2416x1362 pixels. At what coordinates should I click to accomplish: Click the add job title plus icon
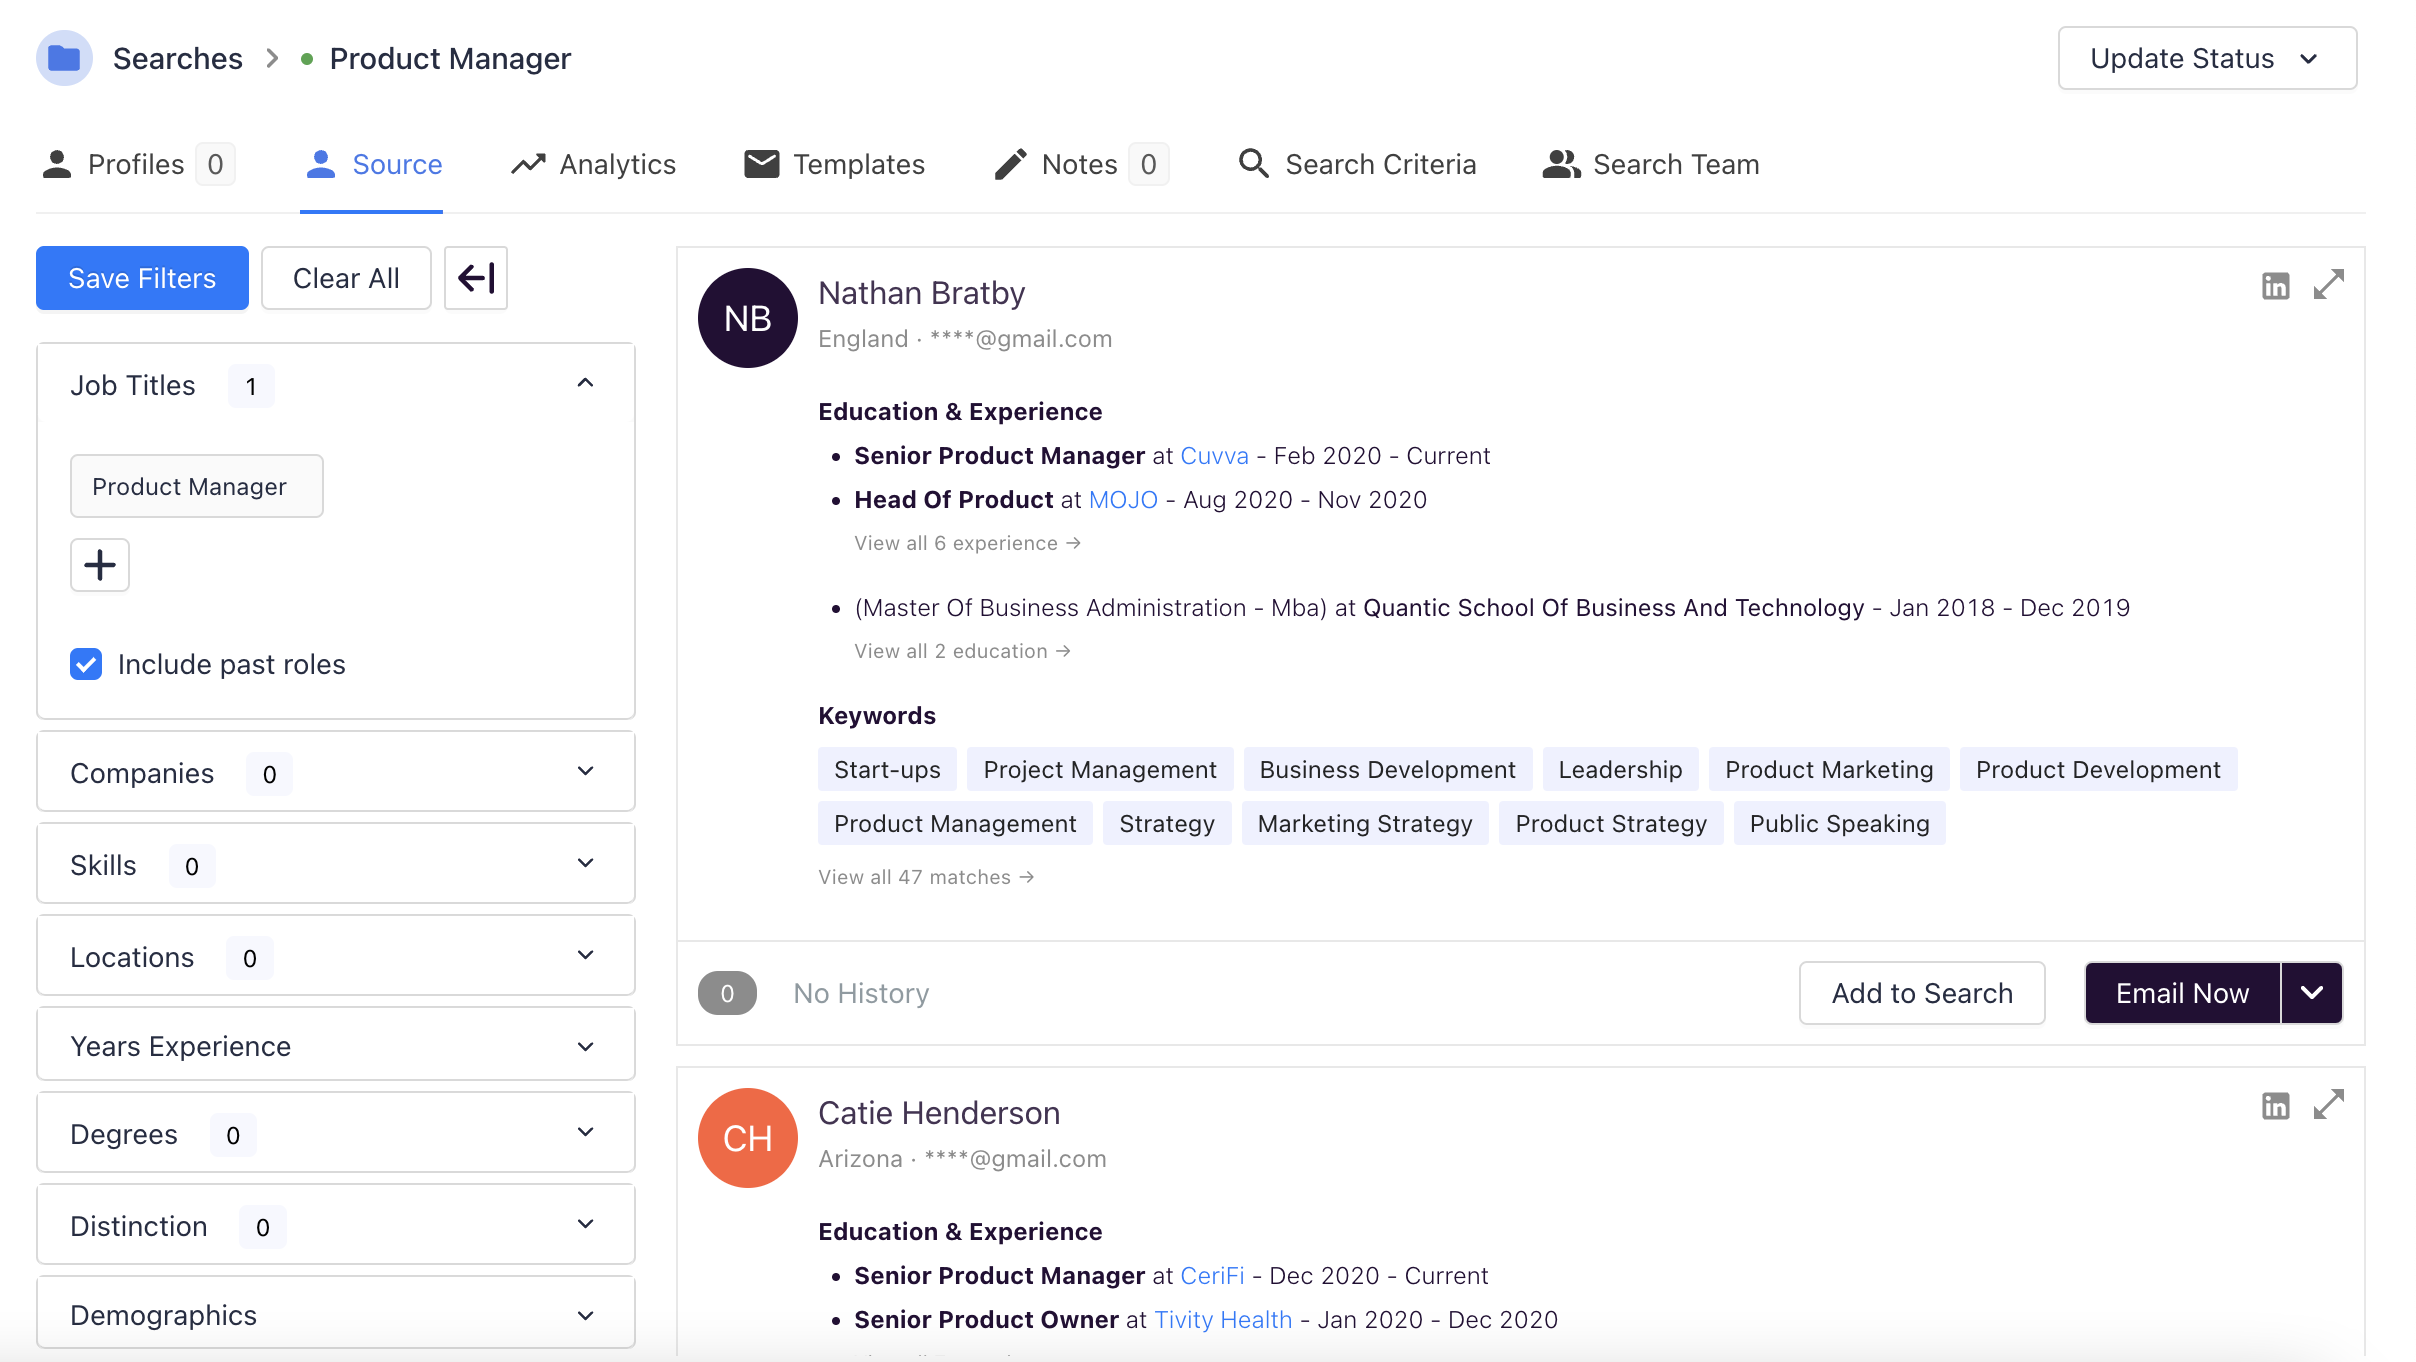98,564
